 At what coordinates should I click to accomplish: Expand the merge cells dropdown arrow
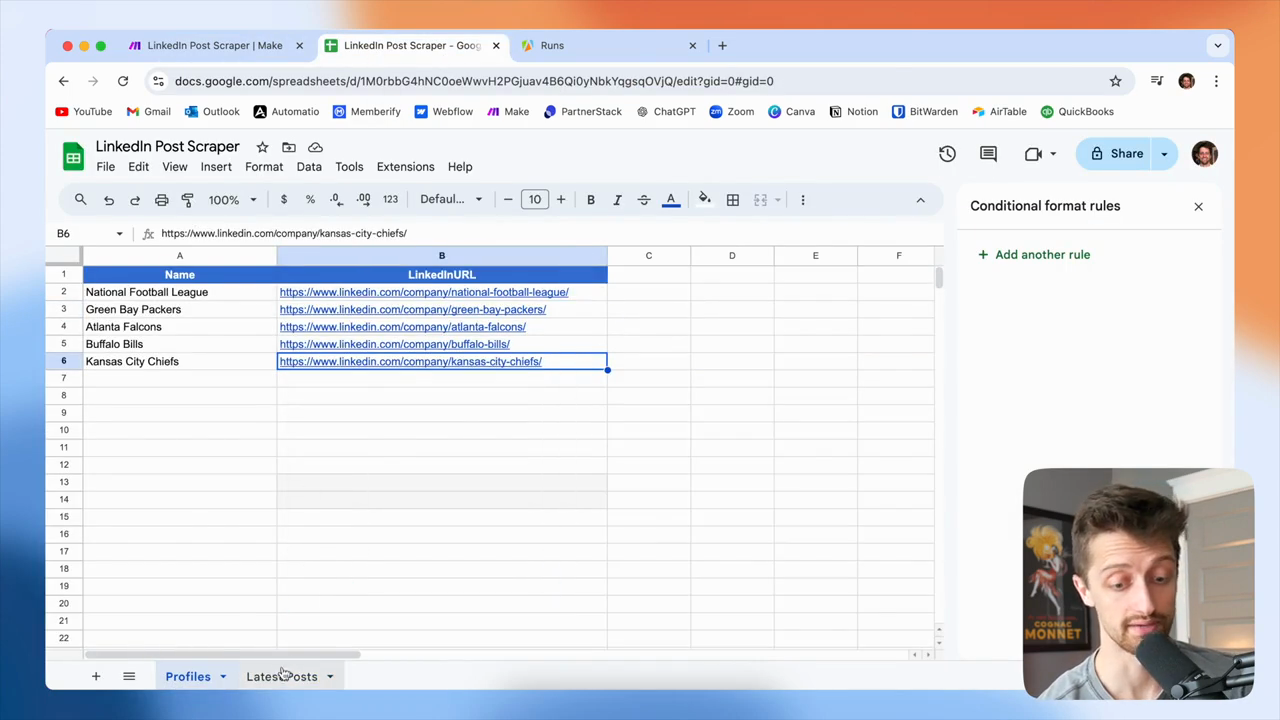pyautogui.click(x=777, y=200)
